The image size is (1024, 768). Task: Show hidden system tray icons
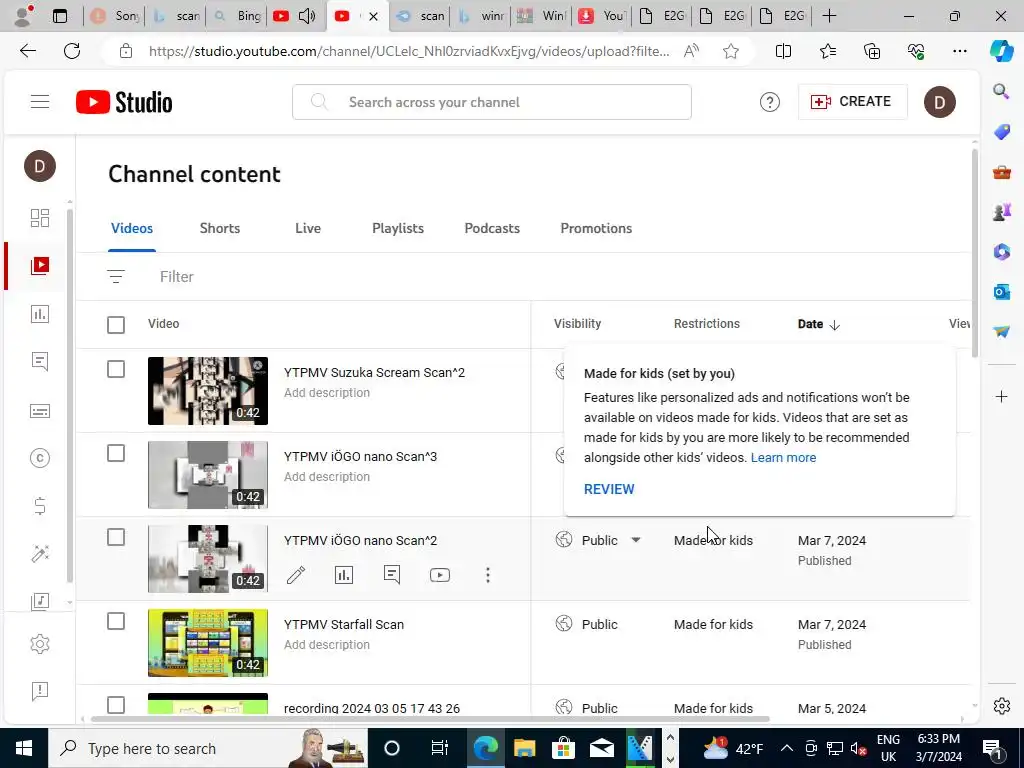coord(786,748)
